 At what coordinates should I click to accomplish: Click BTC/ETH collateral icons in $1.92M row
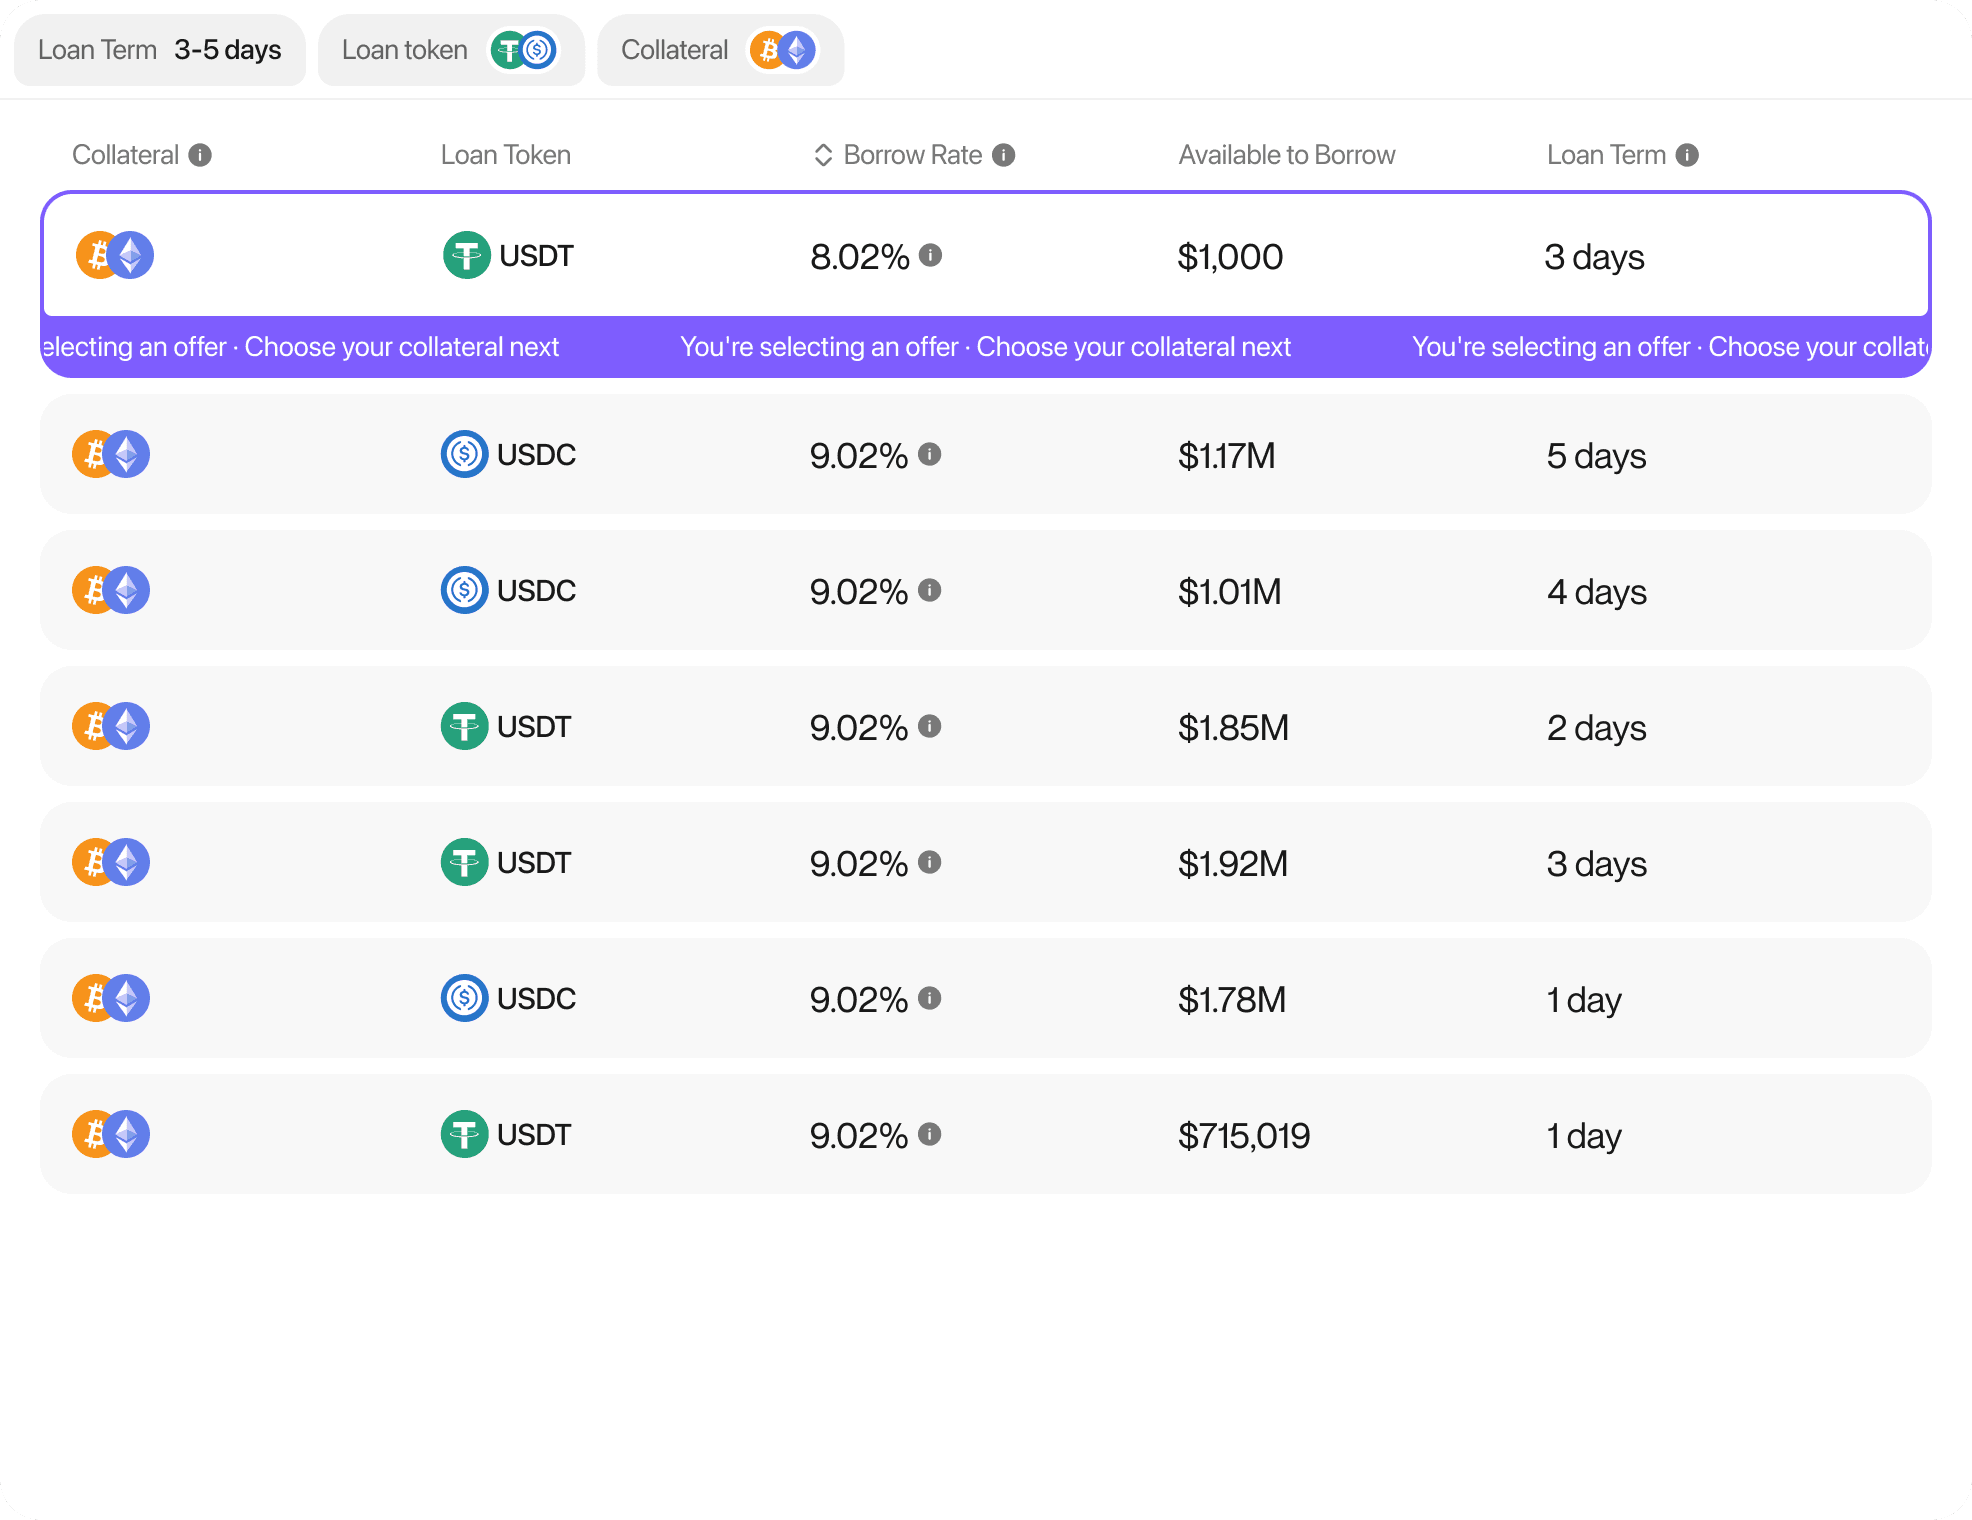click(111, 862)
